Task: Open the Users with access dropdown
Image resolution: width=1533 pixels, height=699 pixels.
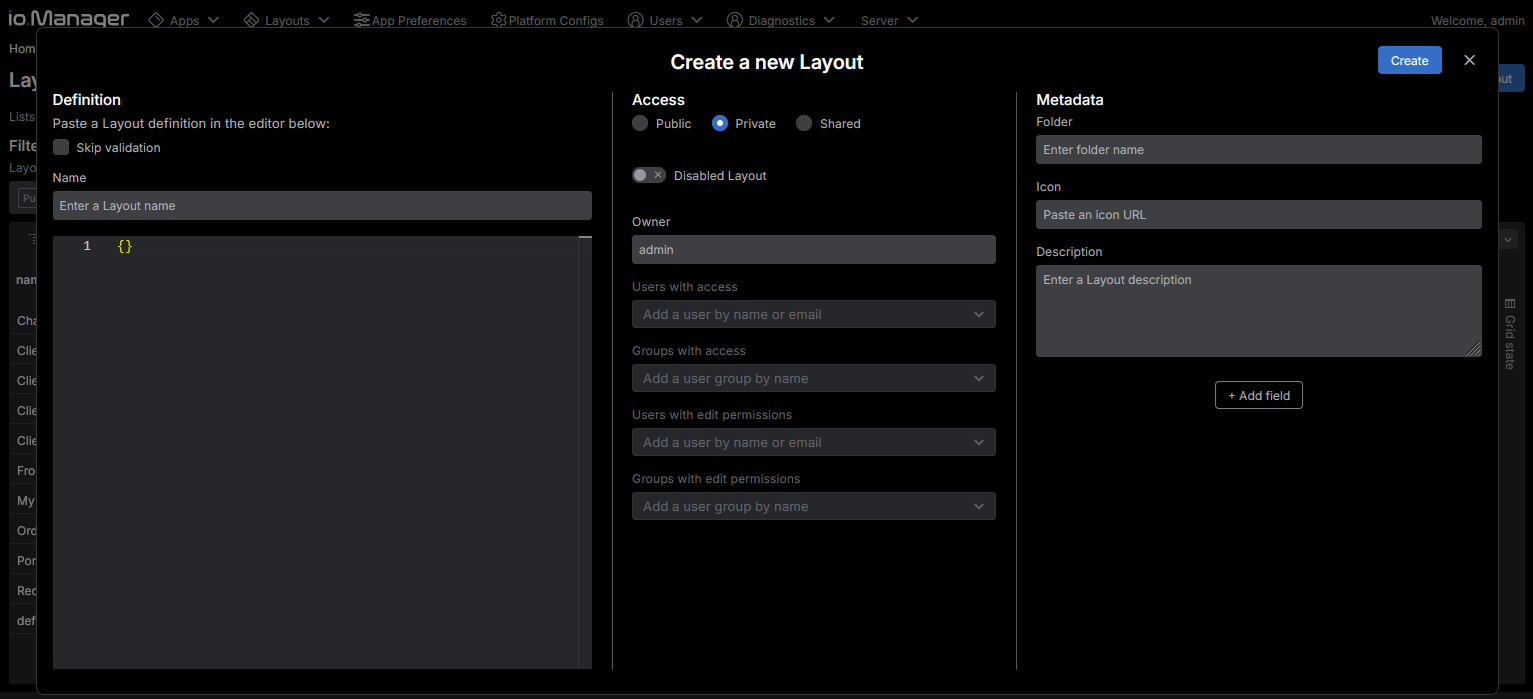Action: [x=814, y=314]
